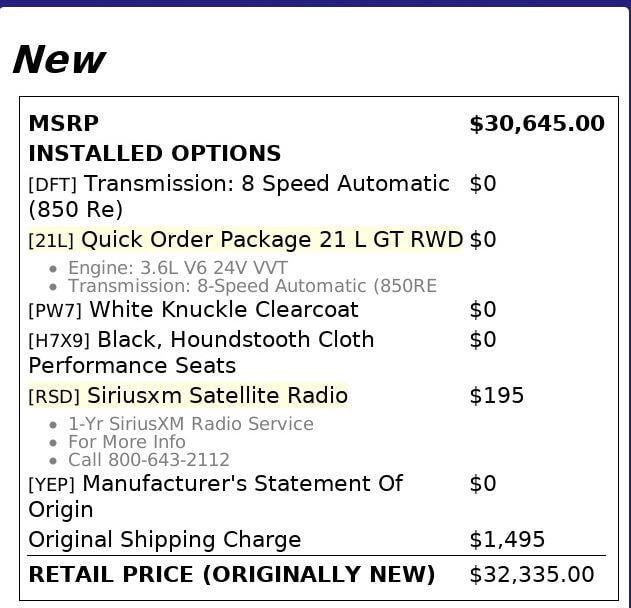
Task: Click the $1,495 shipping charge amount
Action: 507,540
